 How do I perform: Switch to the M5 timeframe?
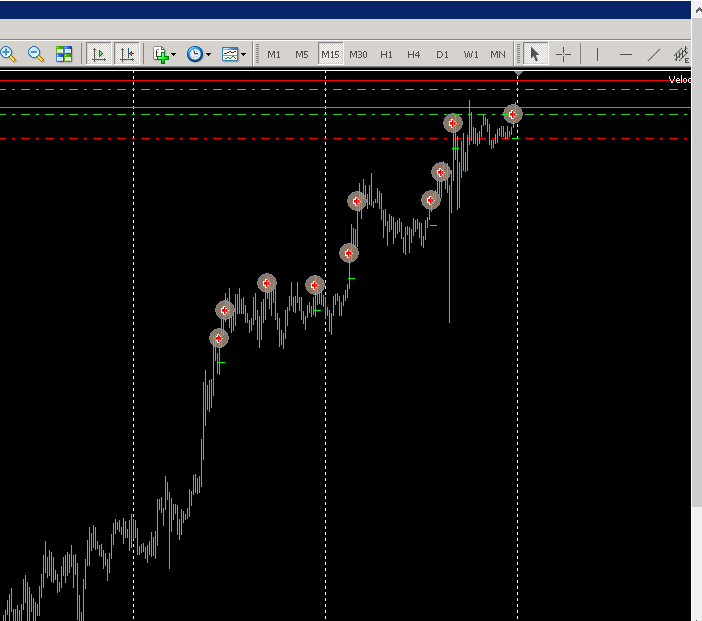(x=302, y=54)
